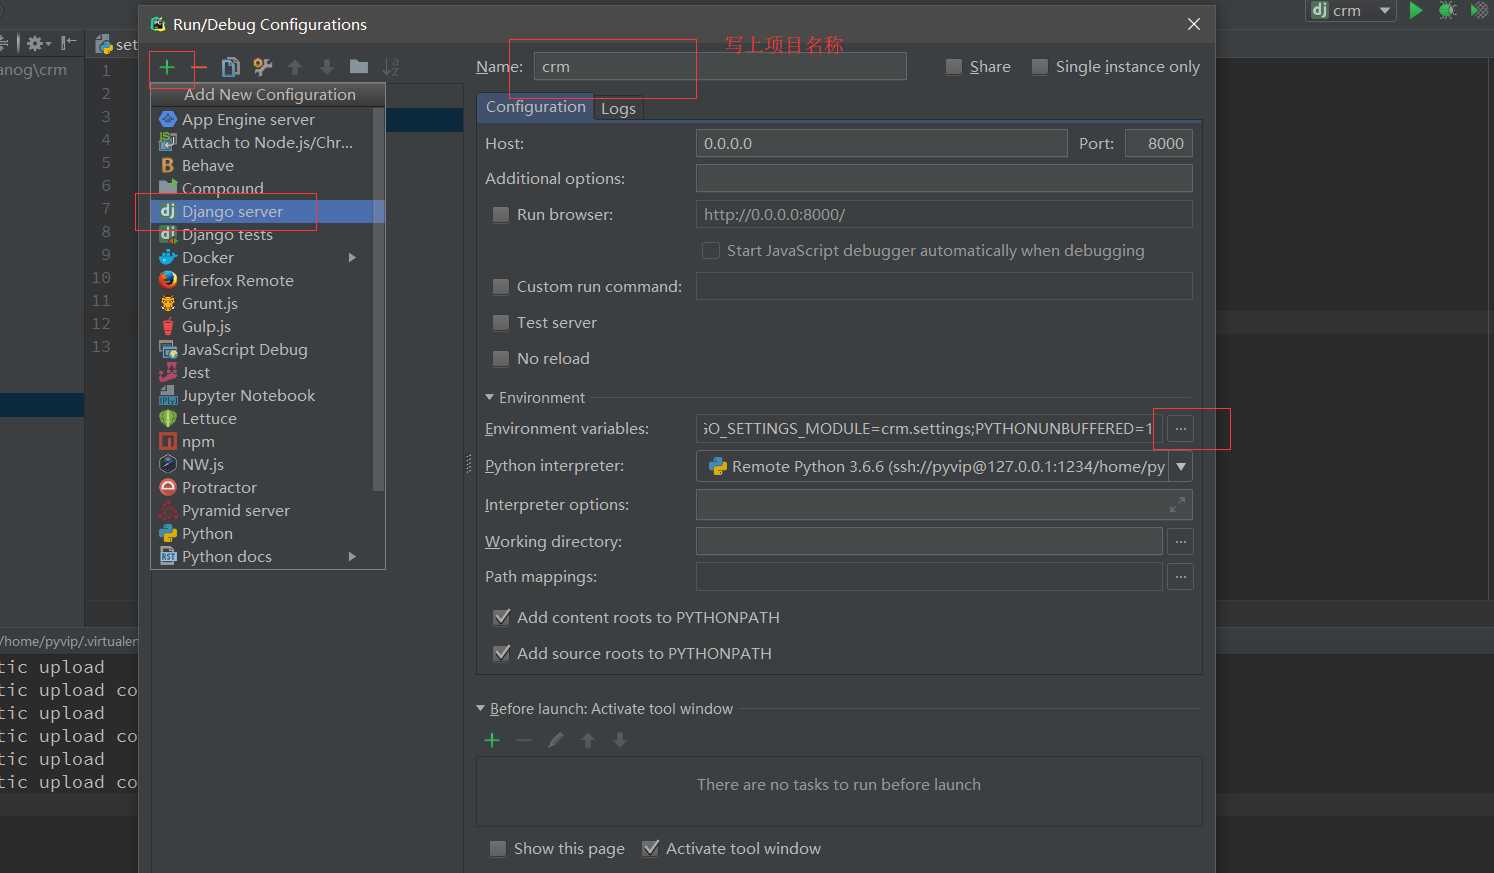Click the Sort Configurations icon

point(391,67)
